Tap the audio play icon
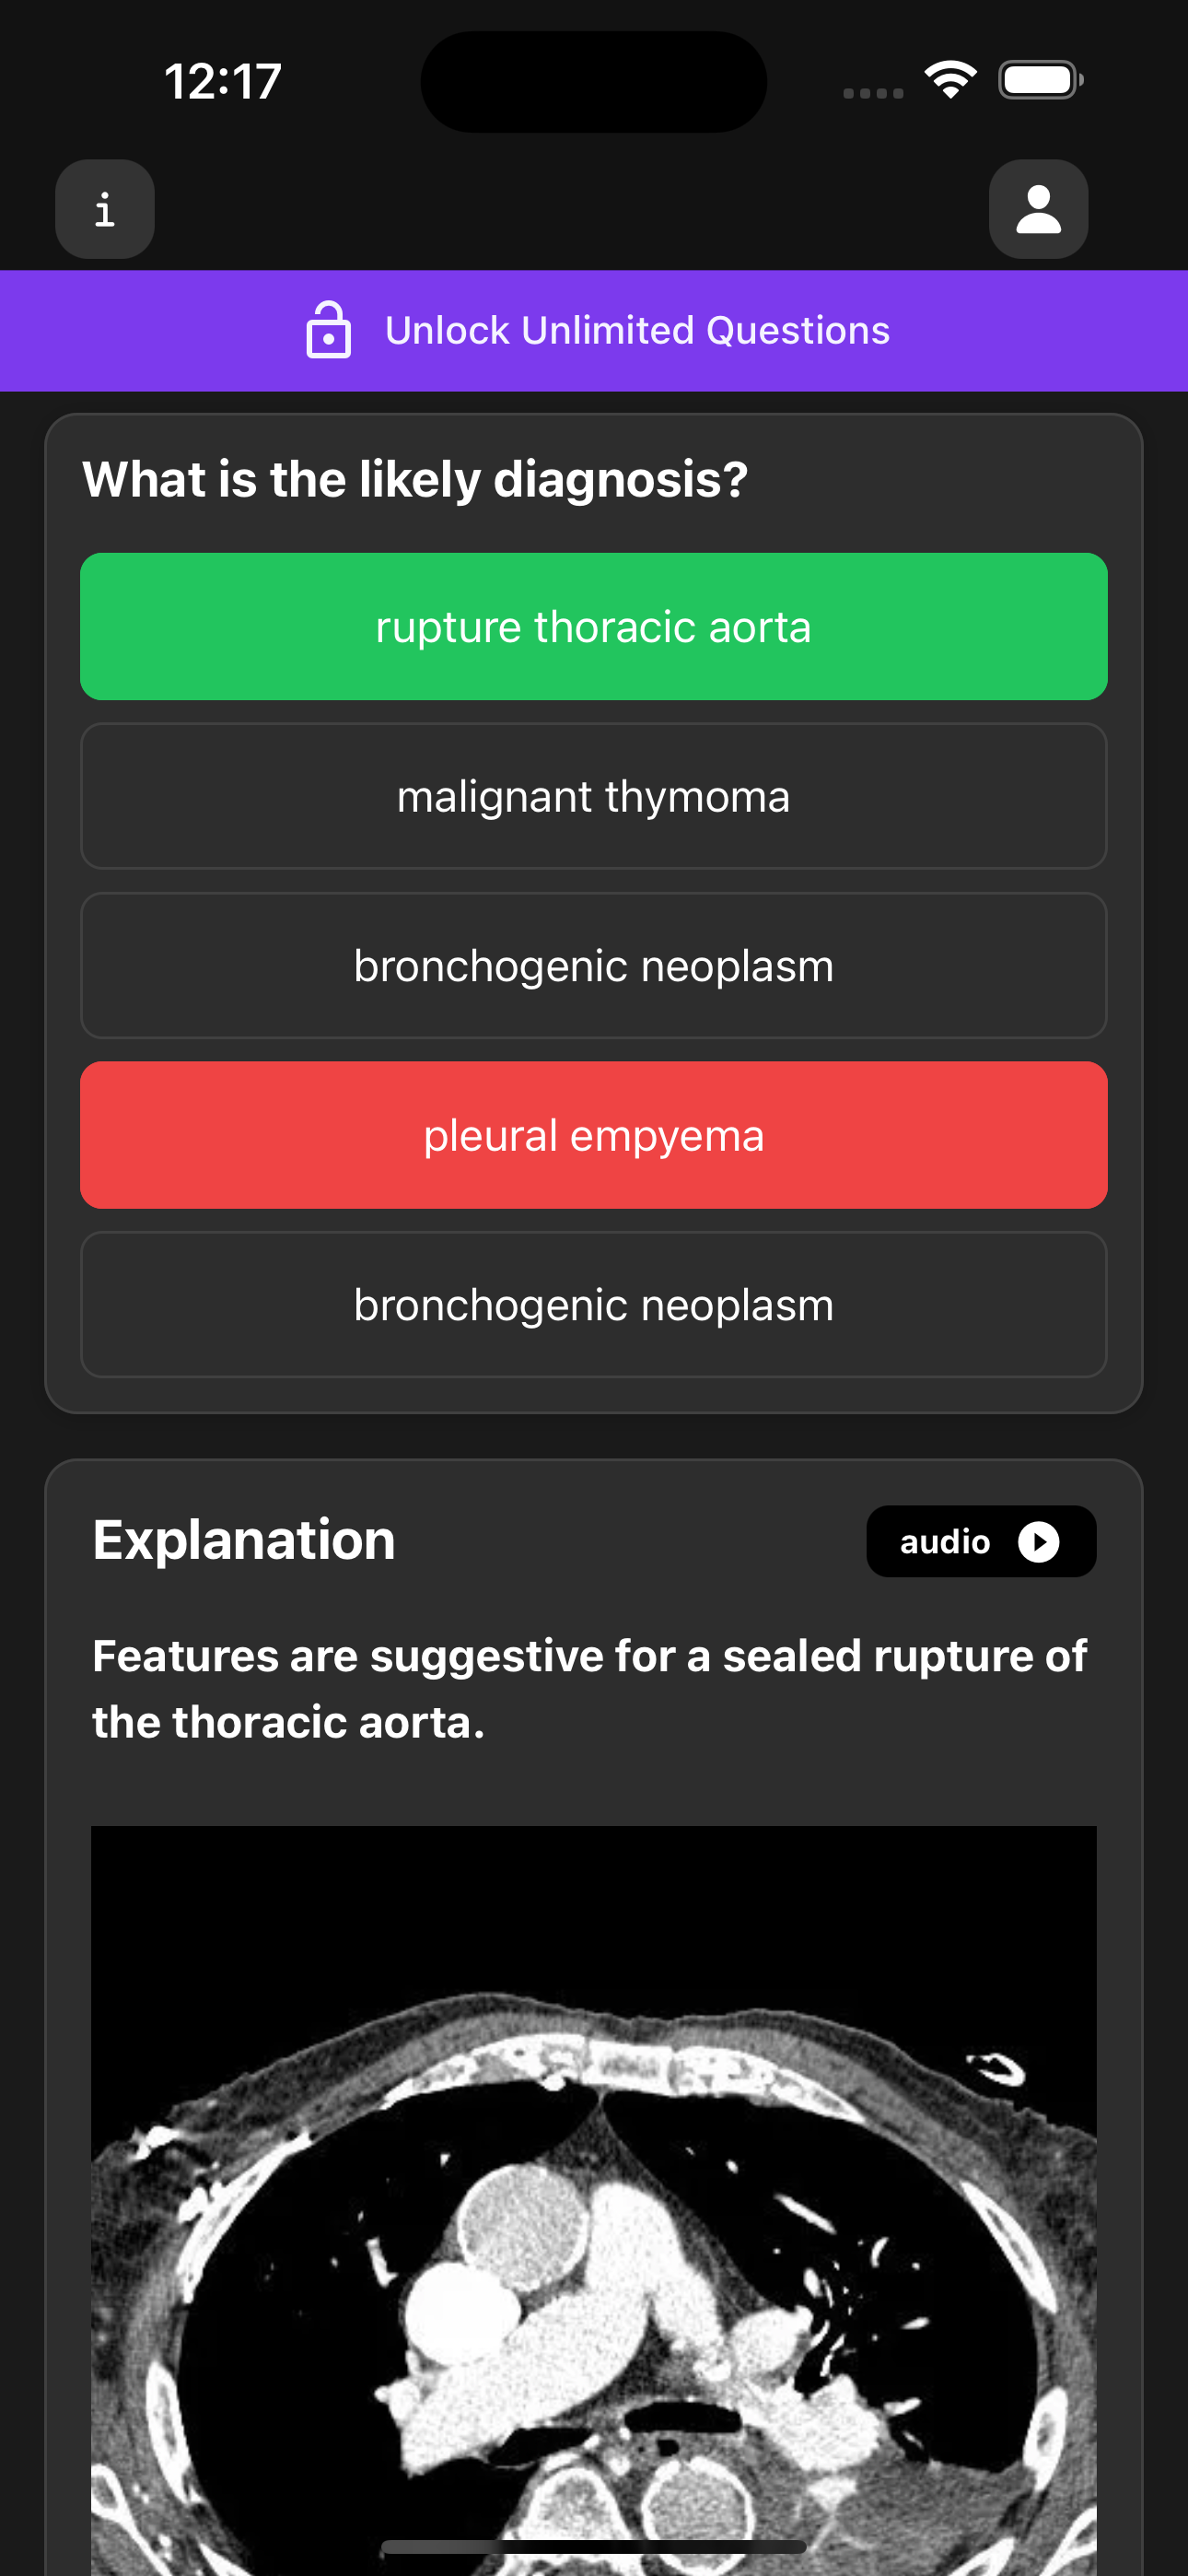This screenshot has width=1188, height=2576. pos(1038,1541)
